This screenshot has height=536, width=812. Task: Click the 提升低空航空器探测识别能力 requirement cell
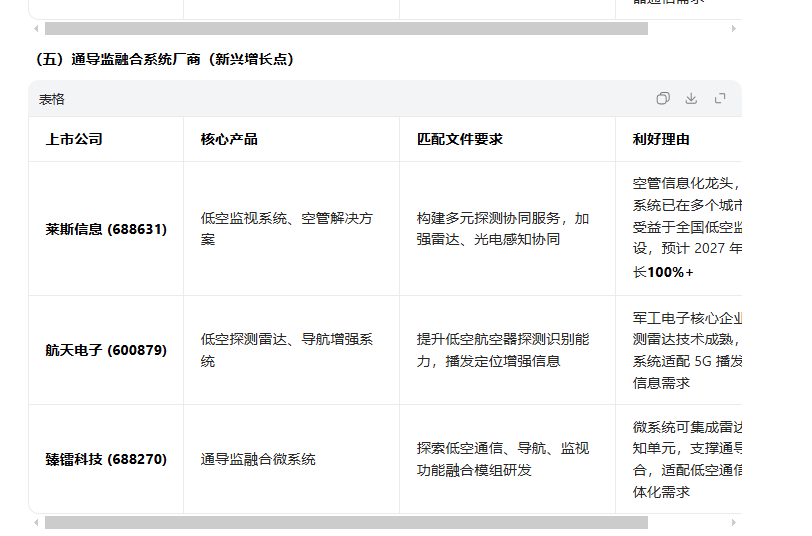[508, 350]
